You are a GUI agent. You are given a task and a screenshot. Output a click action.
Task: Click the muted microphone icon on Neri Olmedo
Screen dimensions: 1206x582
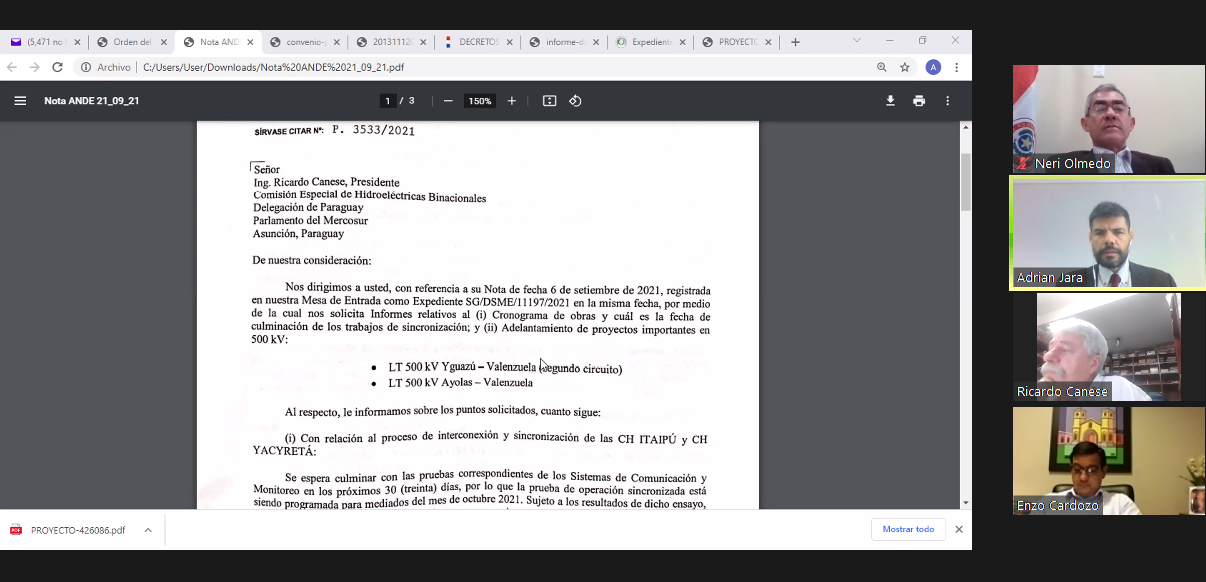coord(1023,164)
